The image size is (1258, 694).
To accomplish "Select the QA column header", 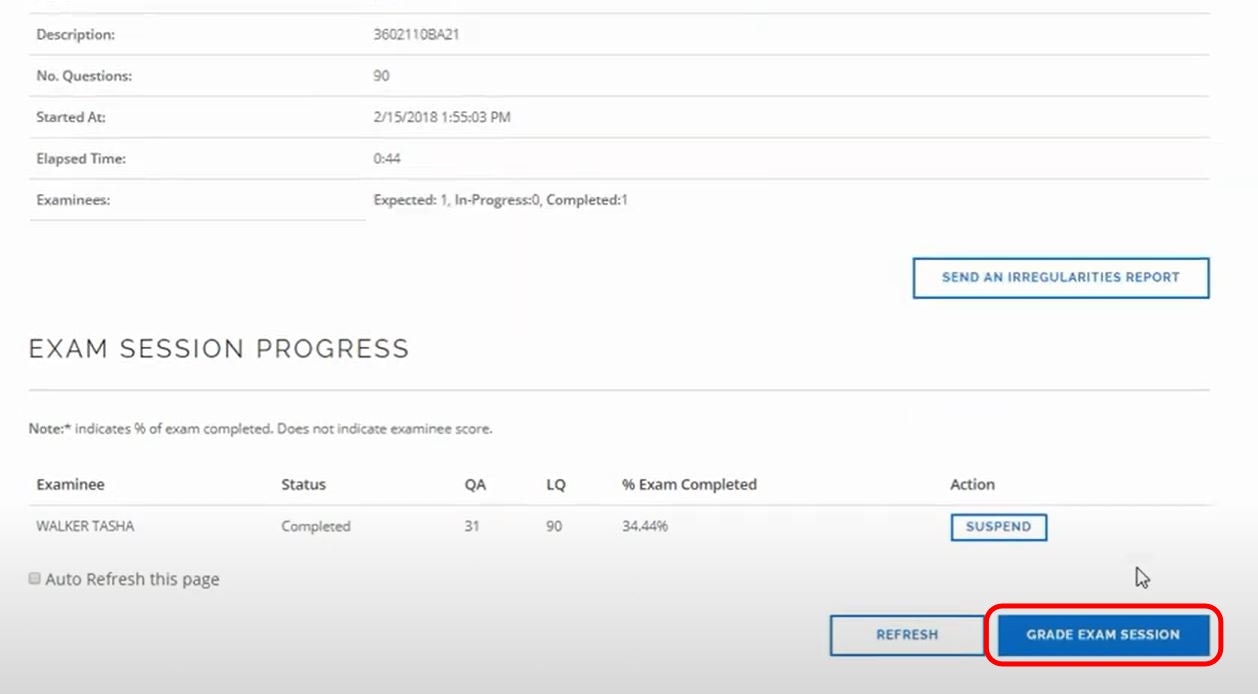I will click(475, 484).
